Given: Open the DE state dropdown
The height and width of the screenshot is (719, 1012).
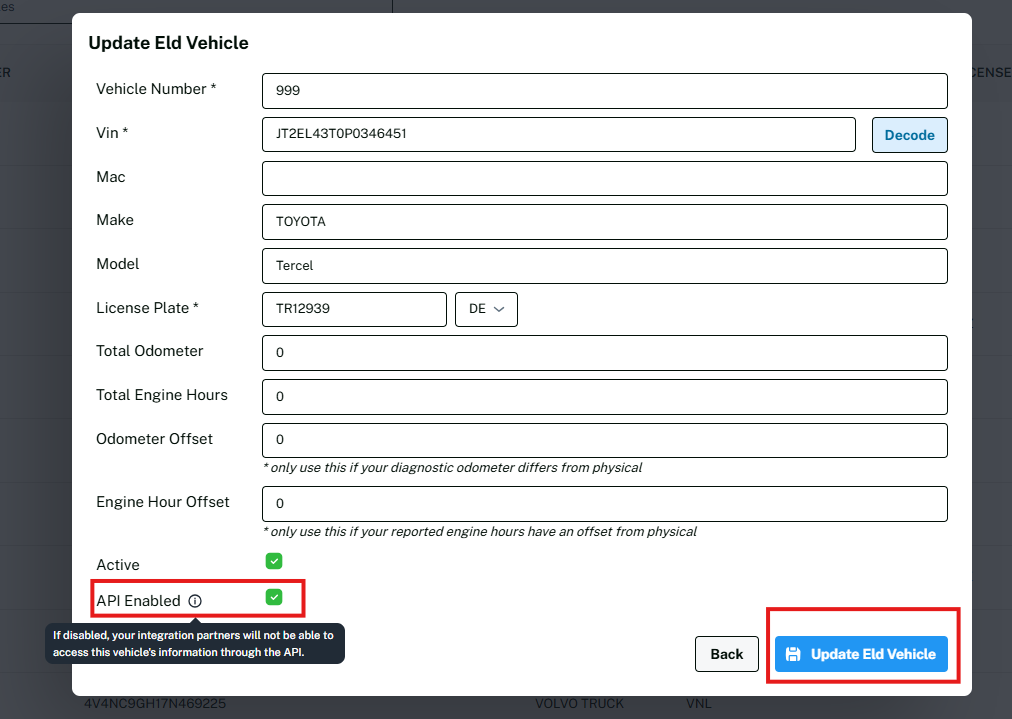Looking at the screenshot, I should point(486,309).
